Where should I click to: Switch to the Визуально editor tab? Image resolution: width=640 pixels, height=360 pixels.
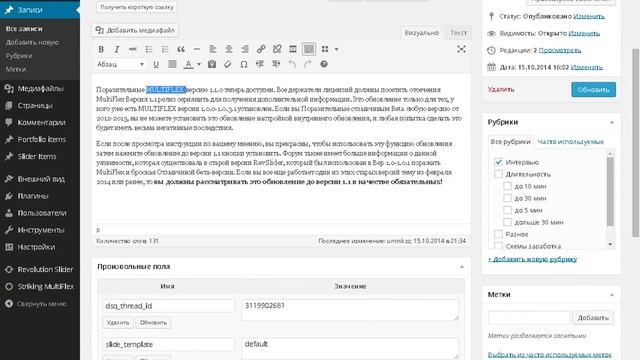click(422, 33)
